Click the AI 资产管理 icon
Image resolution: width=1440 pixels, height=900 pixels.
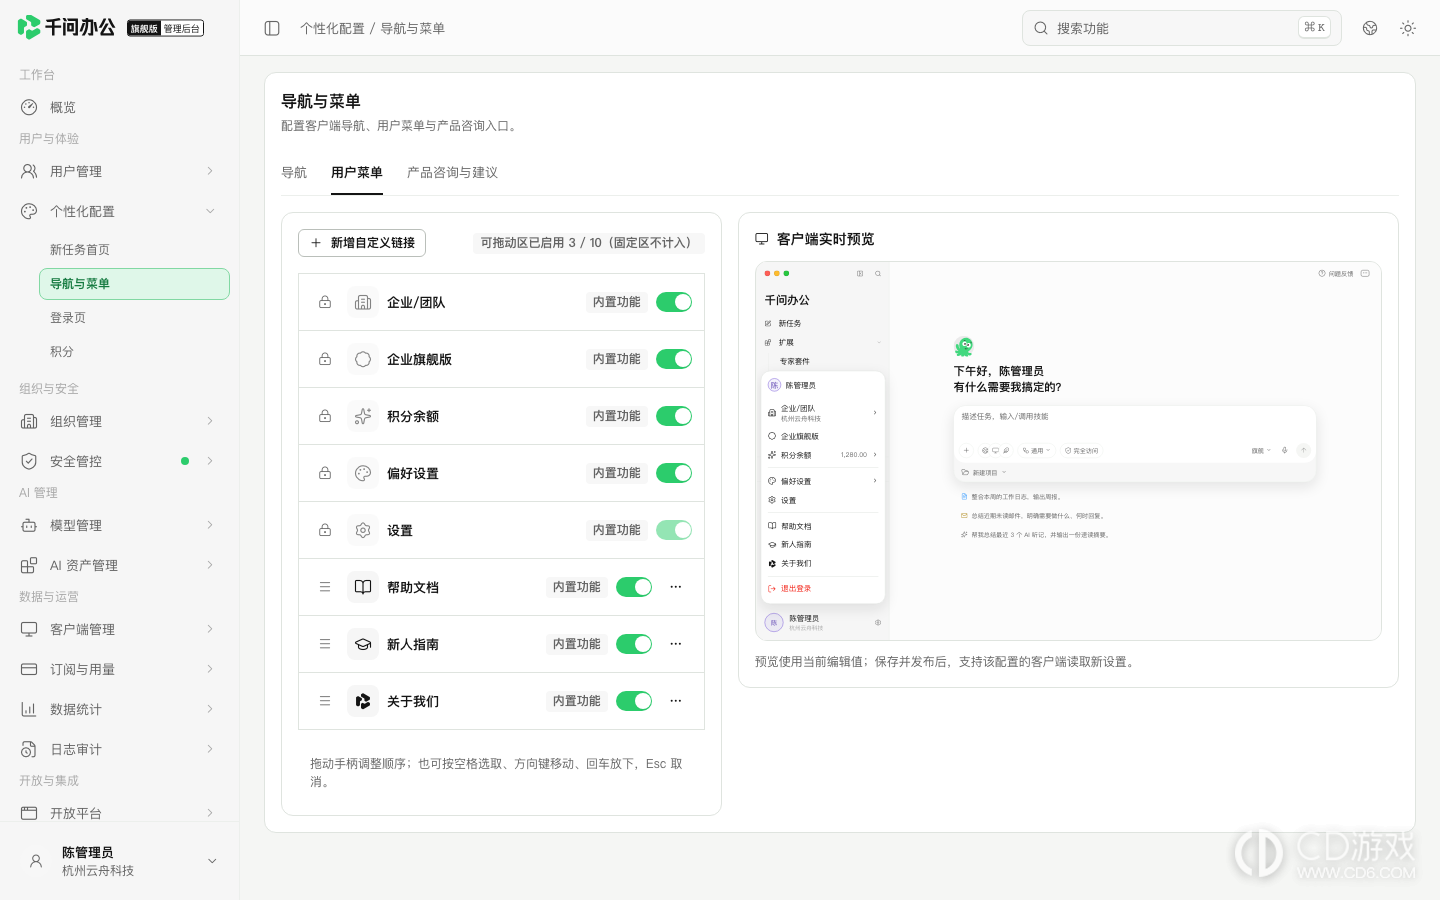(29, 565)
